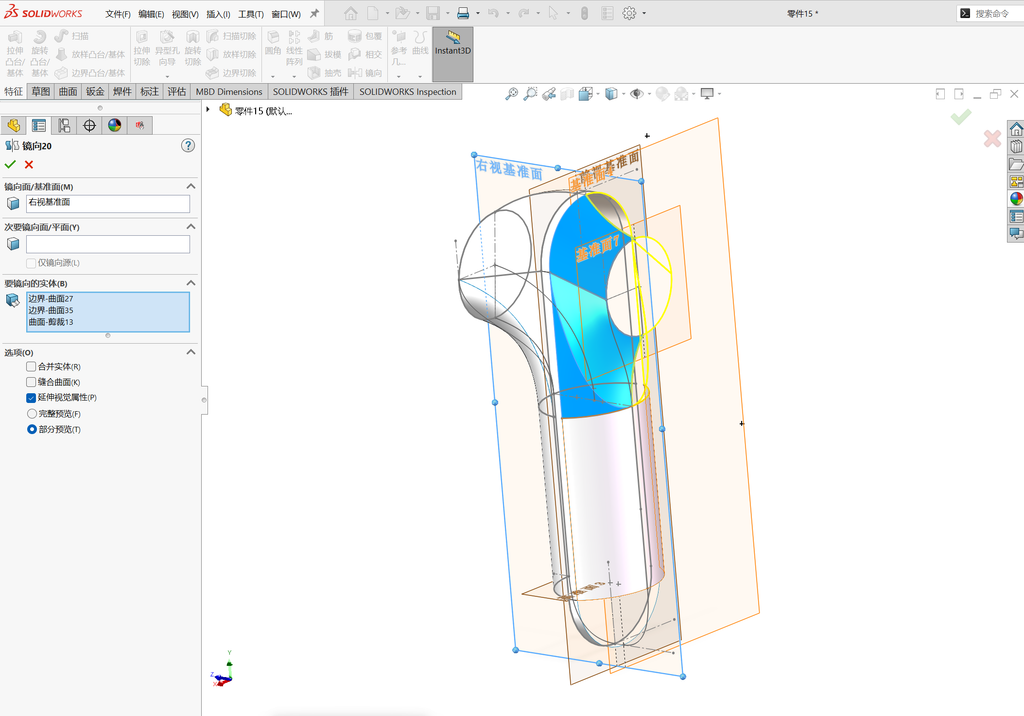Click the empty secondary mirror plane field
1024x716 pixels.
tap(108, 244)
